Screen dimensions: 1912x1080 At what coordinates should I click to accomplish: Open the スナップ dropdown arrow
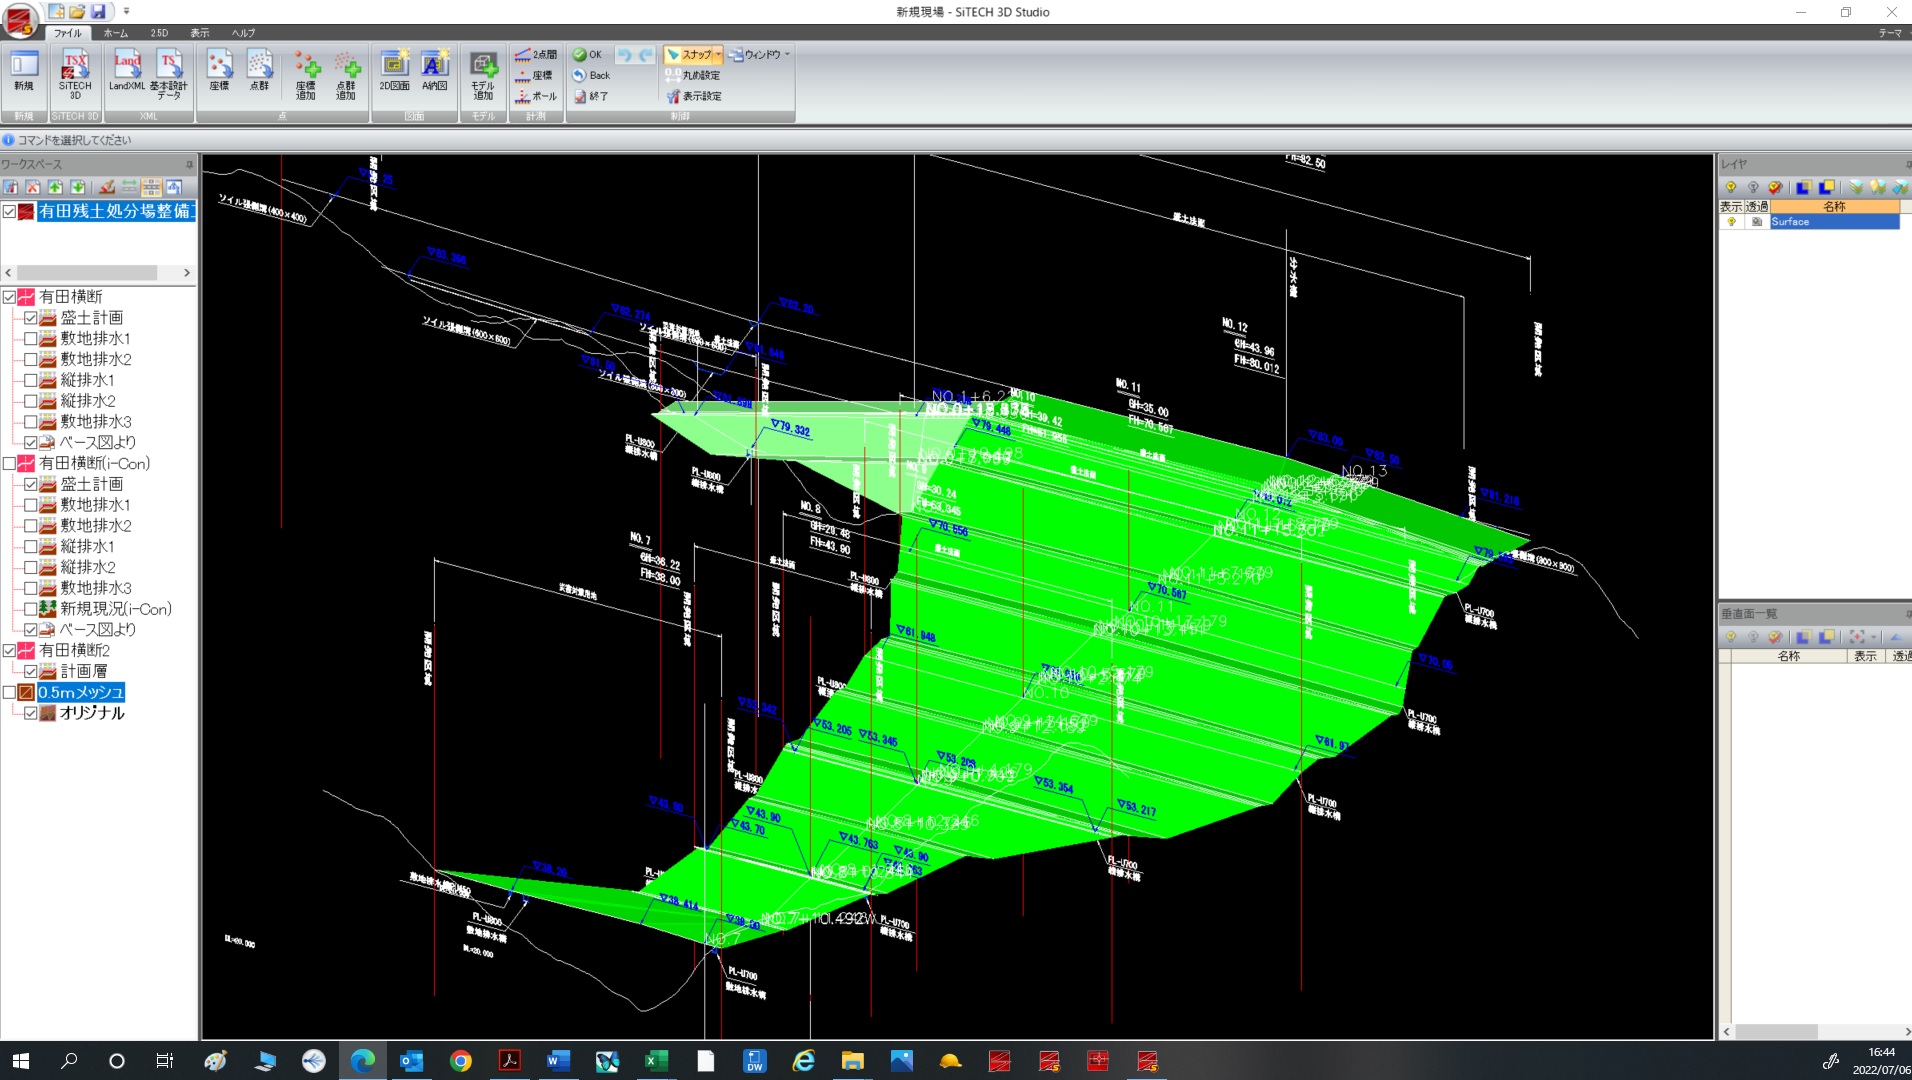pyautogui.click(x=718, y=55)
